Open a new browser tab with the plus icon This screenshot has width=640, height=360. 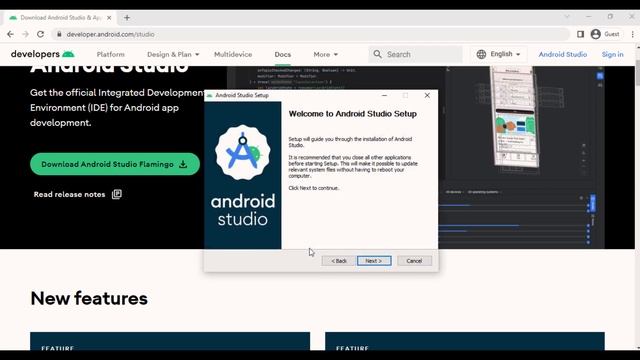coord(127,18)
